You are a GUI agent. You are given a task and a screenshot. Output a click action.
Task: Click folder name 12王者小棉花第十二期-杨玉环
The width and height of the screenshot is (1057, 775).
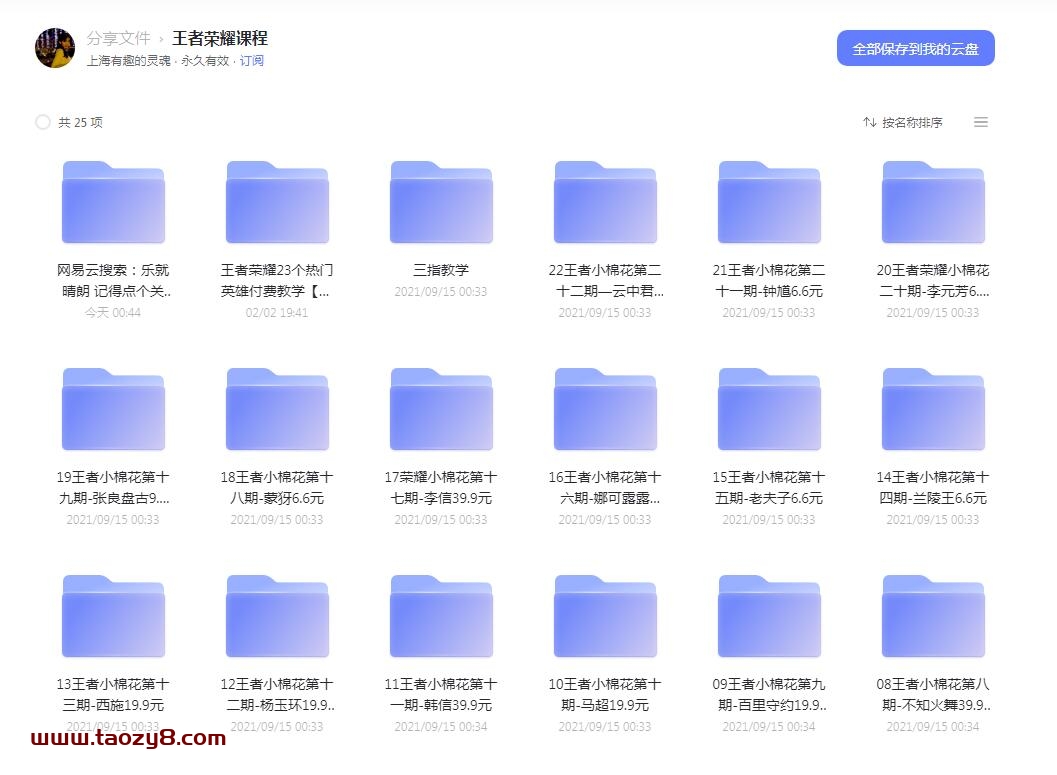click(x=277, y=694)
